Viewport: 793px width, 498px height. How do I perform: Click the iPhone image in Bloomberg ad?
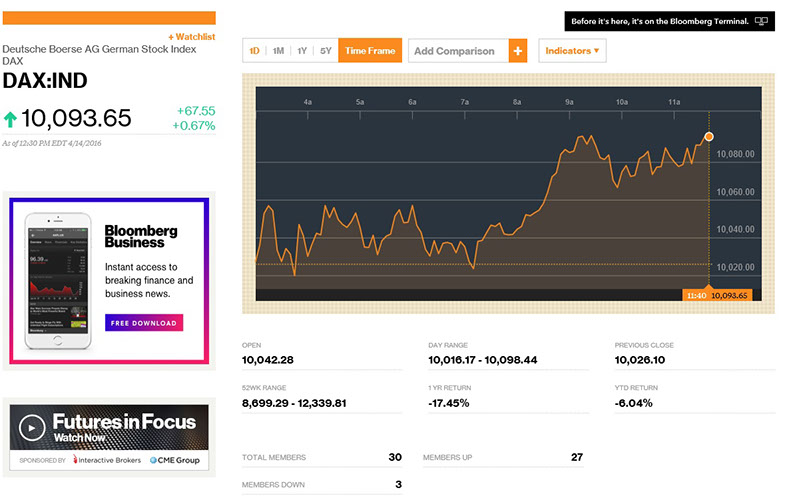coord(58,281)
